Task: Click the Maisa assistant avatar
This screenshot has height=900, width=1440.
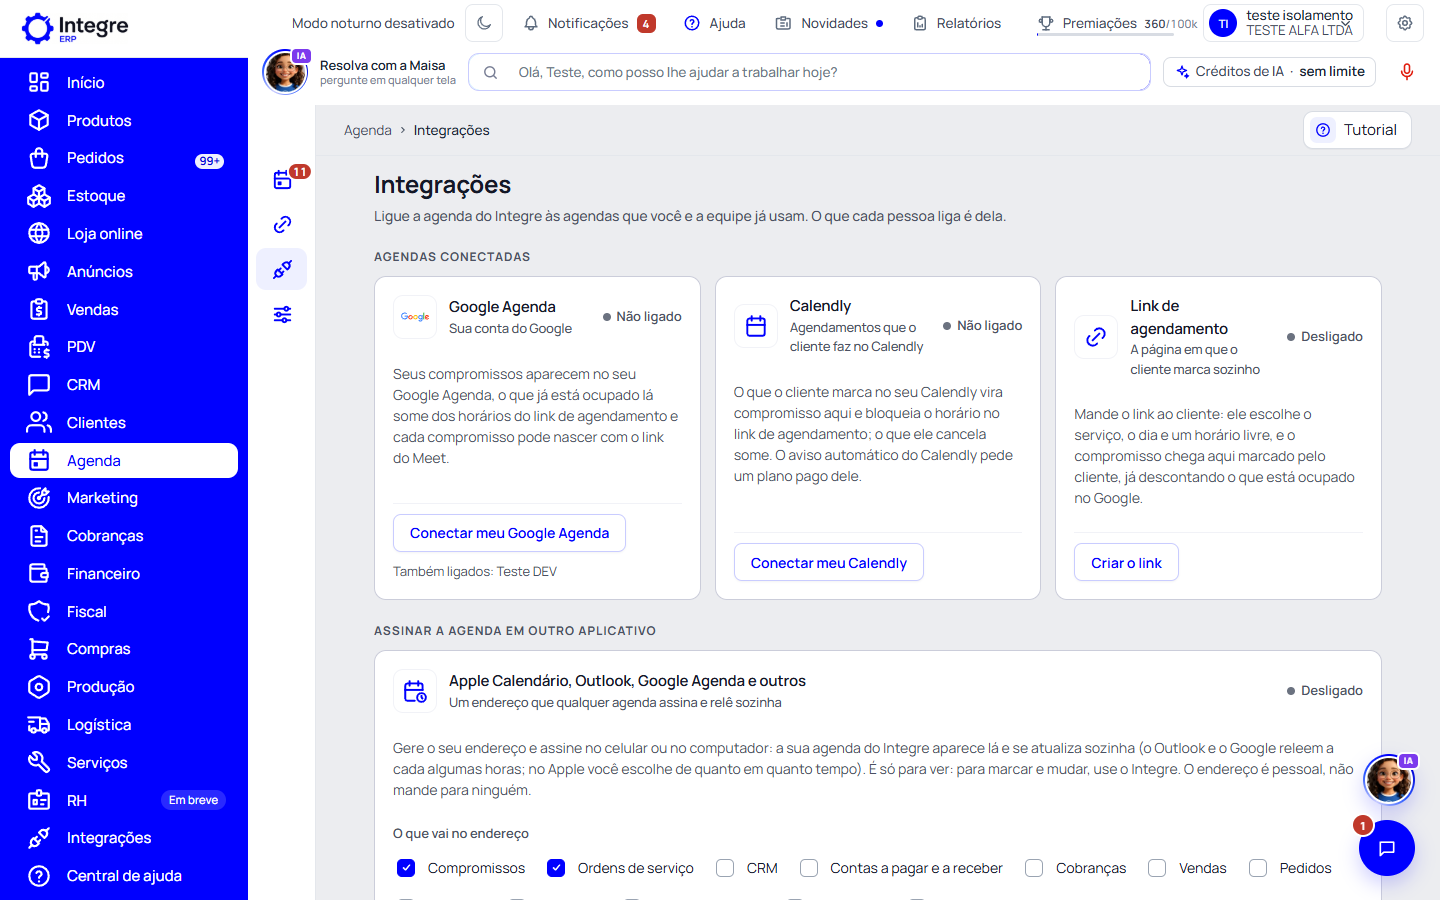Action: [285, 72]
